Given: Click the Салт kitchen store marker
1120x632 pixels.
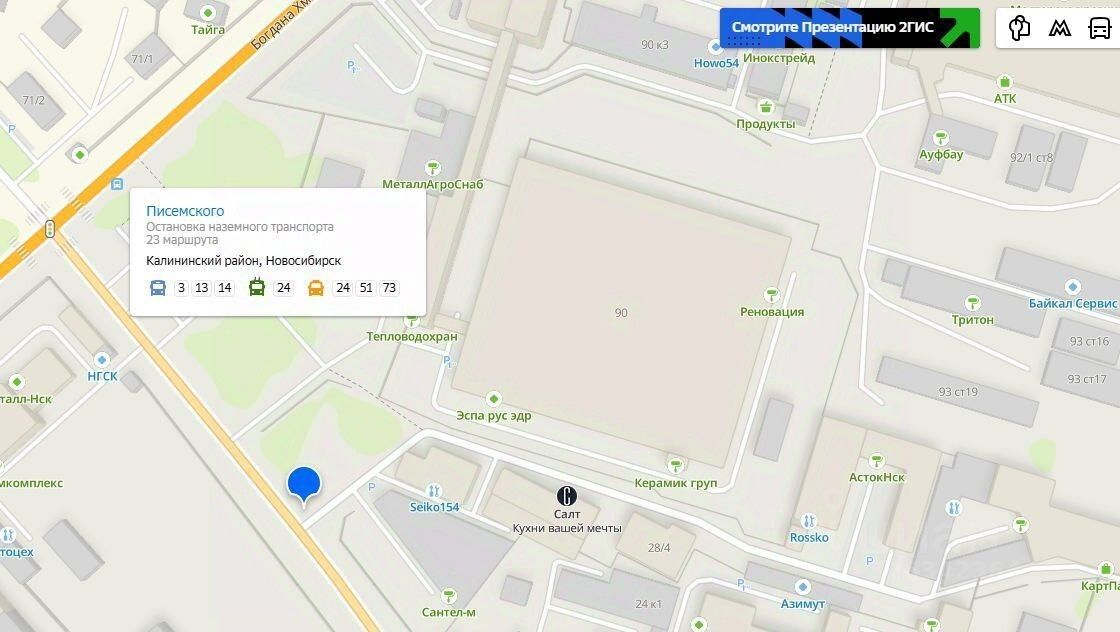Looking at the screenshot, I should tap(567, 496).
